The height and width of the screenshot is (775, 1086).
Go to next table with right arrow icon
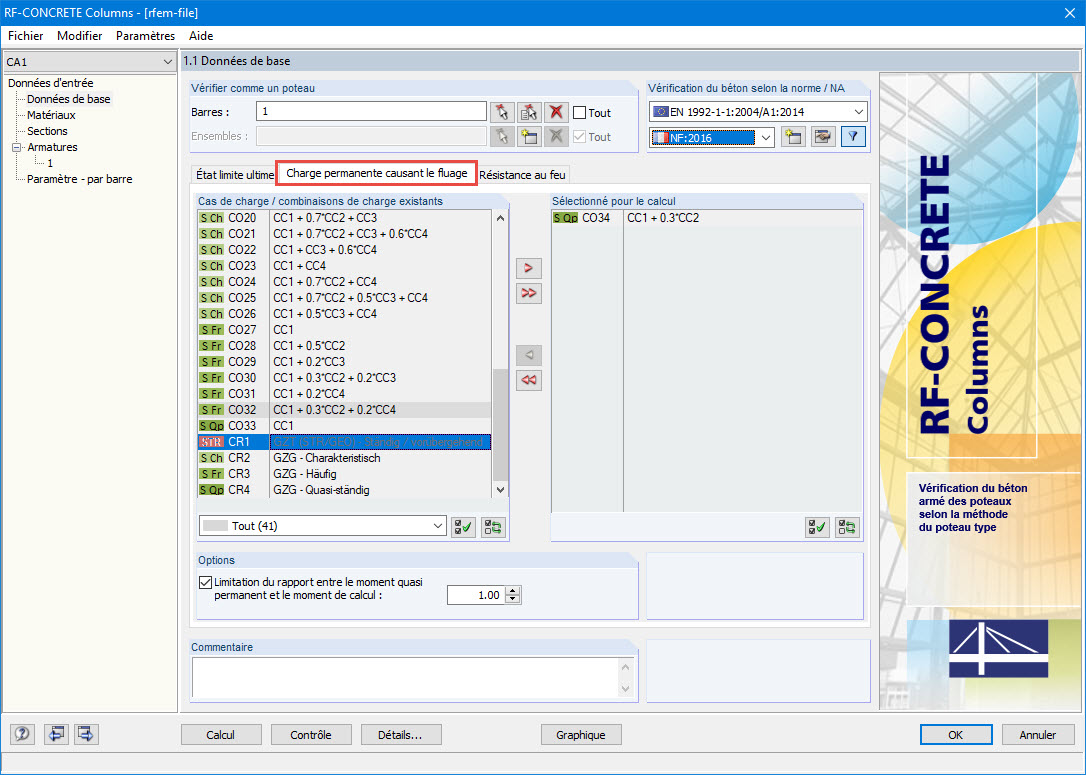pyautogui.click(x=86, y=734)
